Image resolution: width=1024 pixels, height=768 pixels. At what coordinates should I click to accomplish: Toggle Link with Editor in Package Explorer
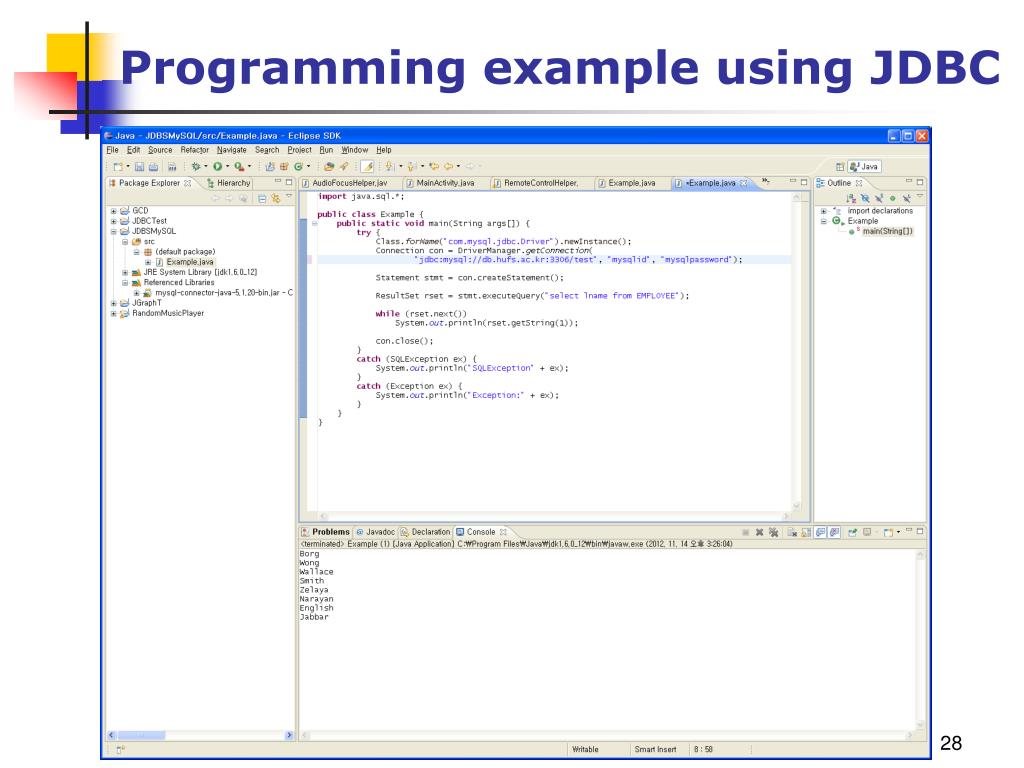coord(276,199)
